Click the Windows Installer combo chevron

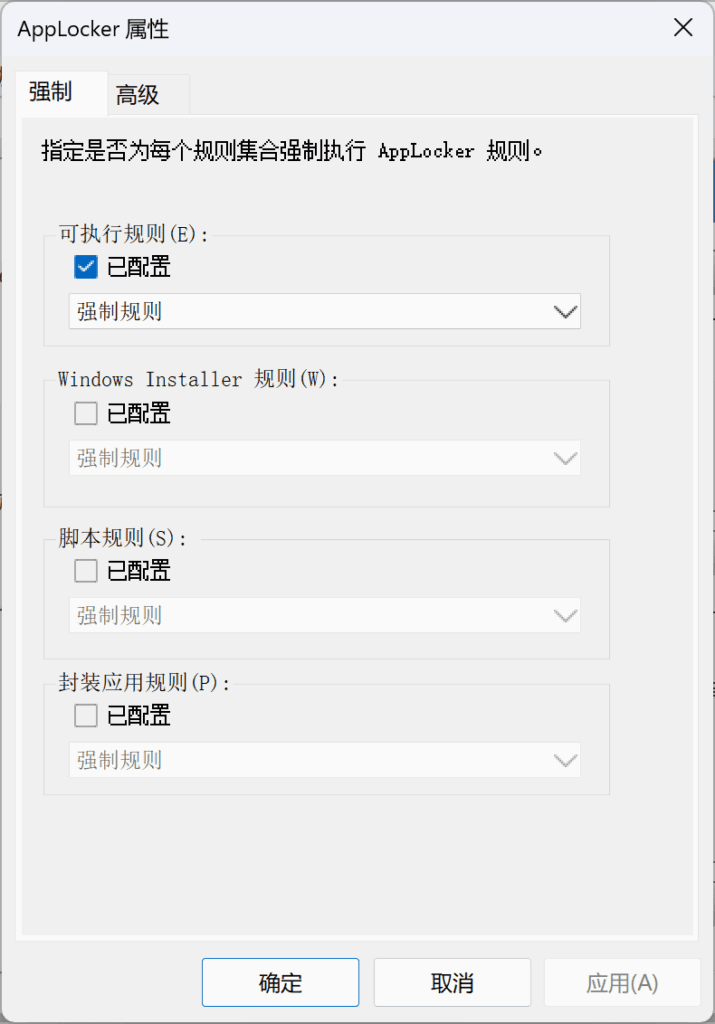point(566,457)
